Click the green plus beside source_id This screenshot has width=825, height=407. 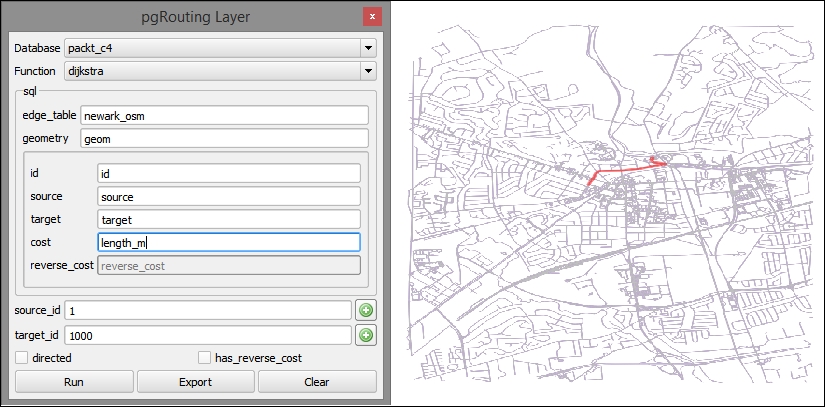click(x=366, y=310)
